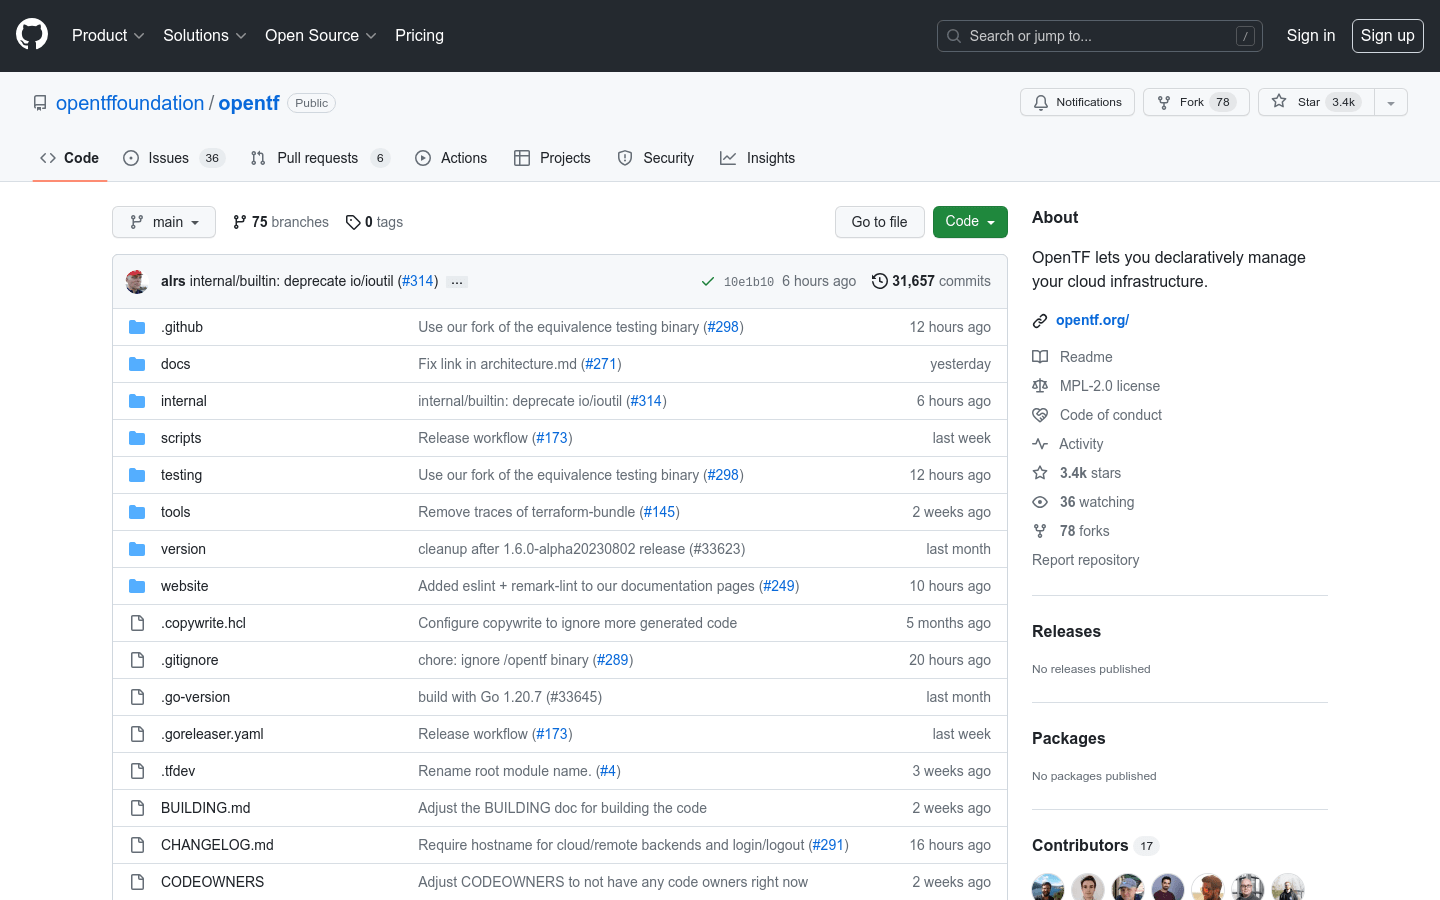Open the scripts folder
The width and height of the screenshot is (1440, 900).
point(181,438)
